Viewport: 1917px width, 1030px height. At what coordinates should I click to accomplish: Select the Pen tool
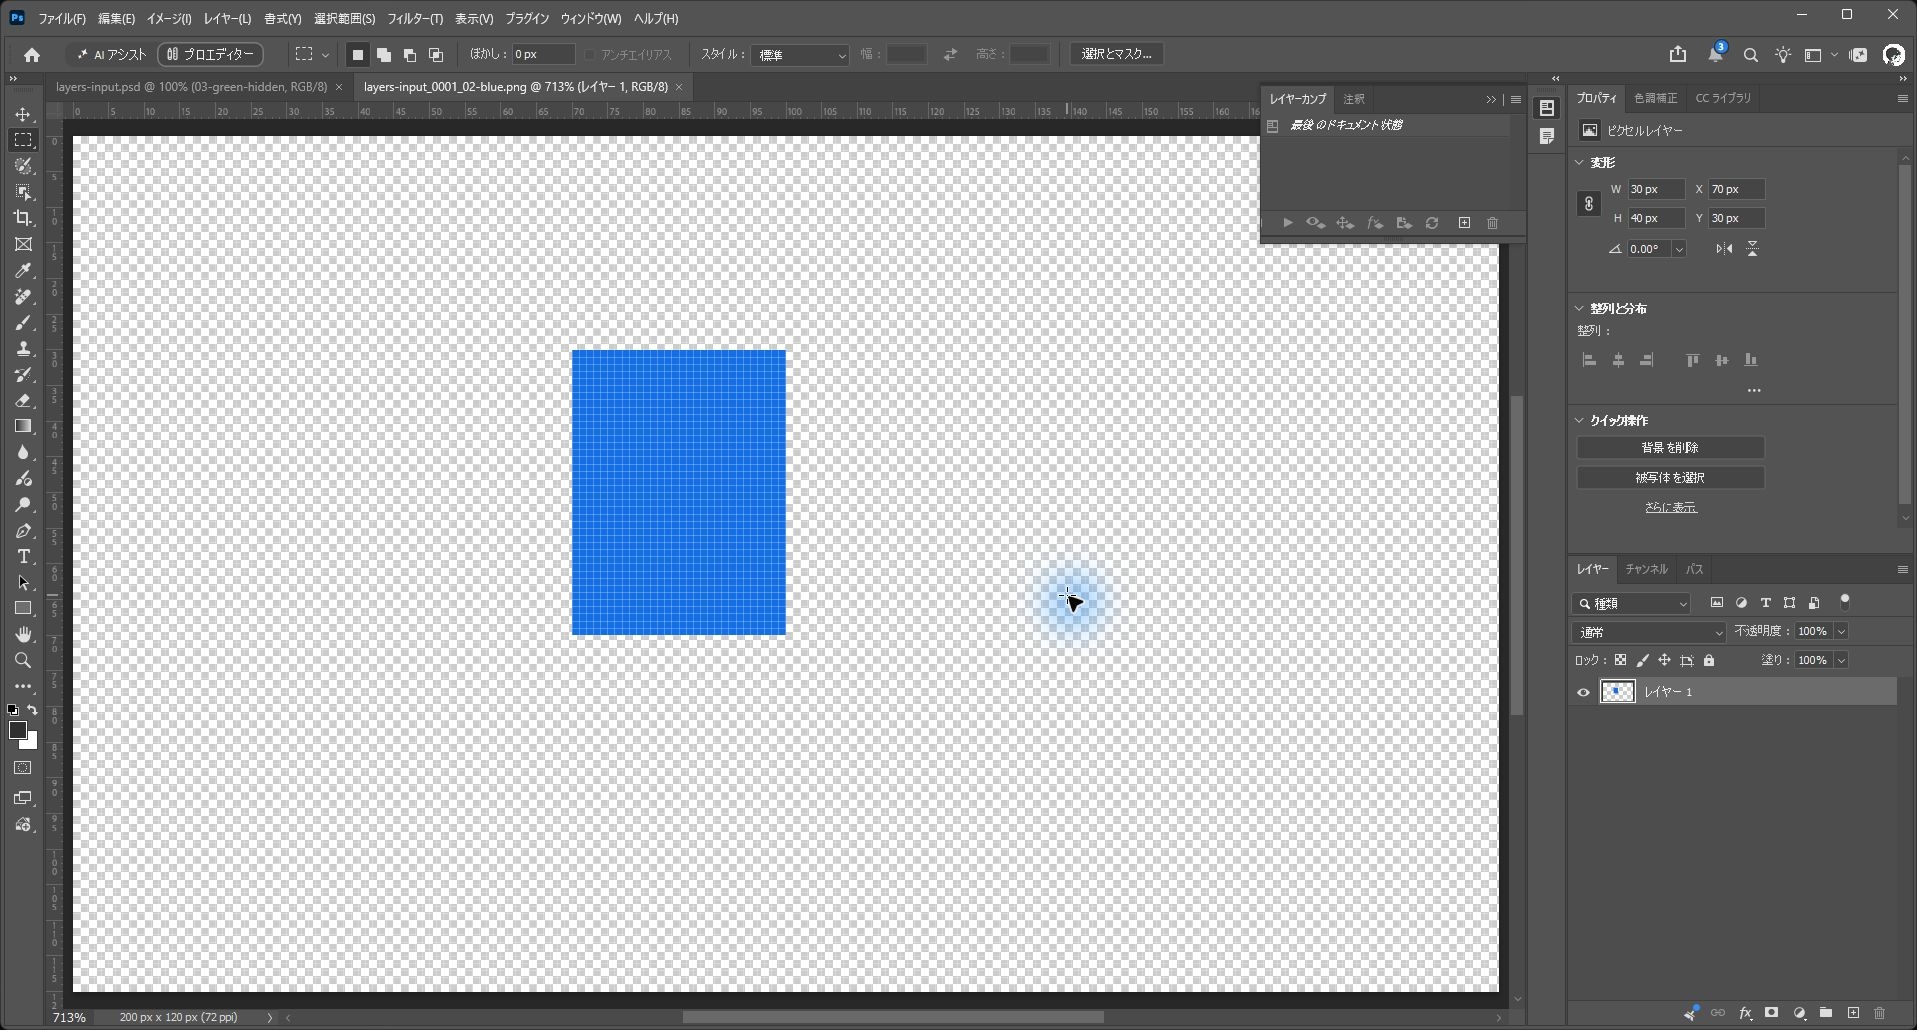pyautogui.click(x=23, y=530)
